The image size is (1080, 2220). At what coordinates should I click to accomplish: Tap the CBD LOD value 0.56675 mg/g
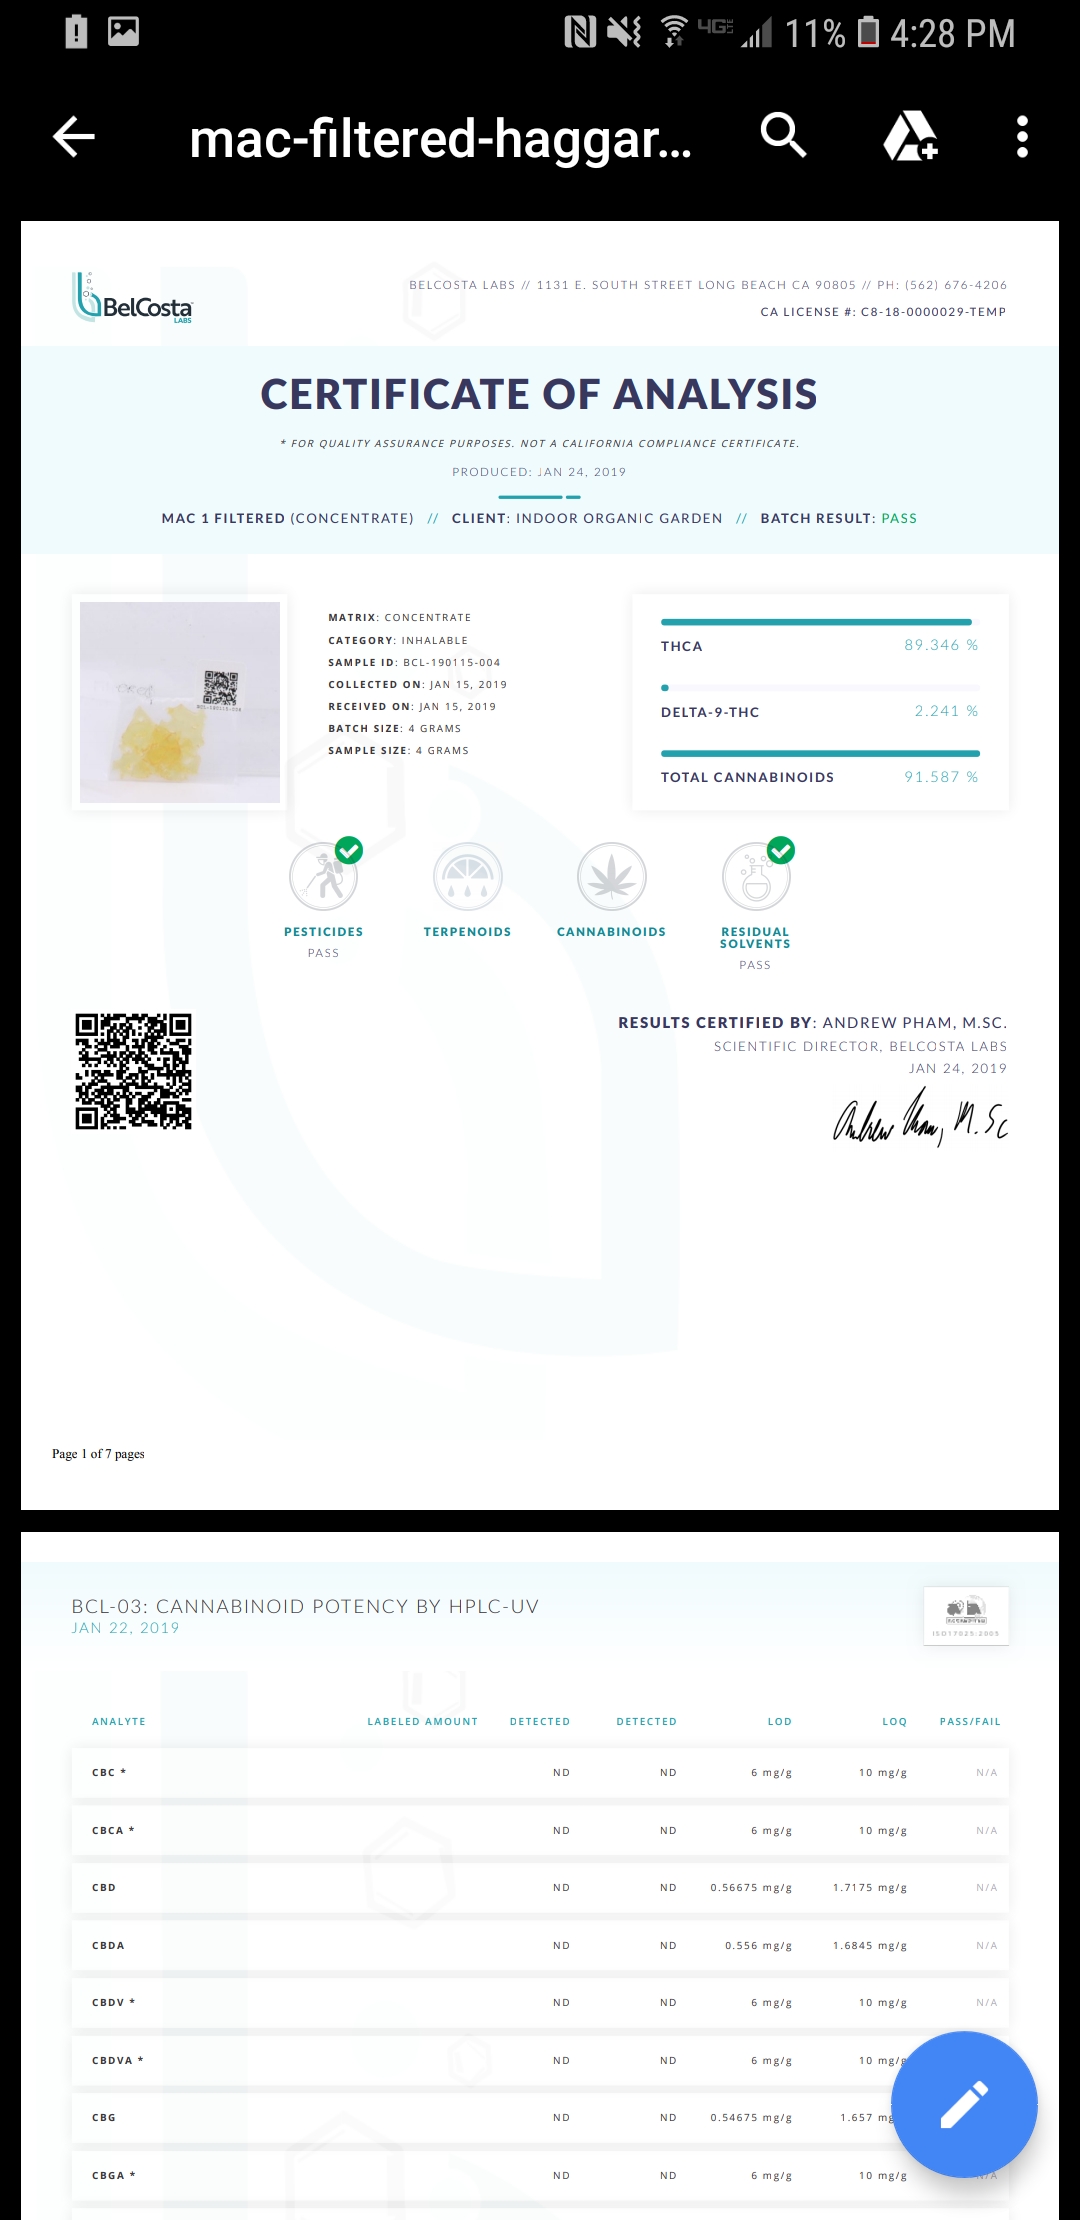tap(751, 1887)
